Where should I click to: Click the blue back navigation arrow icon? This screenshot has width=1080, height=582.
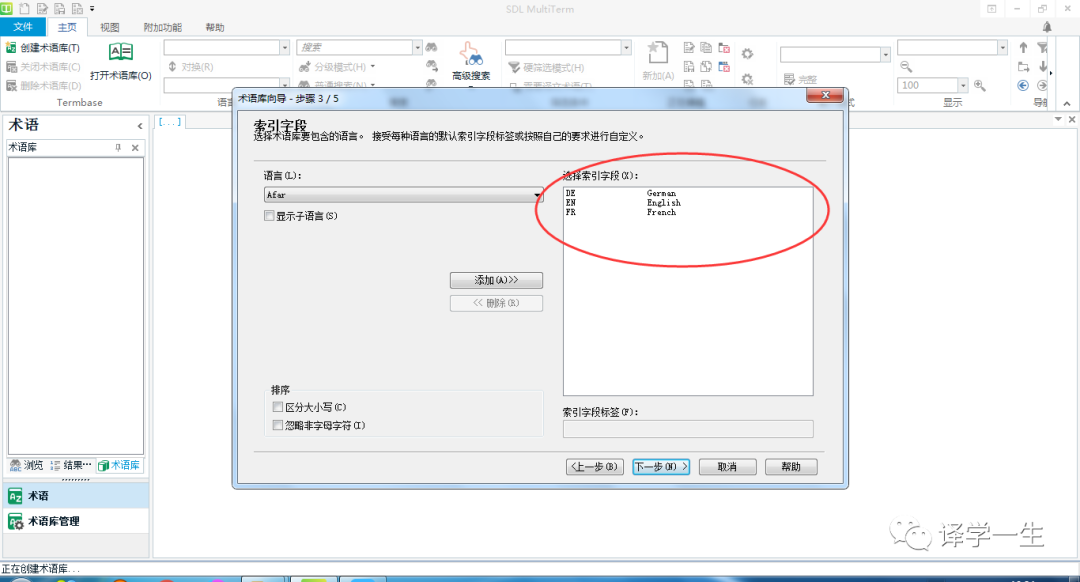[1023, 85]
